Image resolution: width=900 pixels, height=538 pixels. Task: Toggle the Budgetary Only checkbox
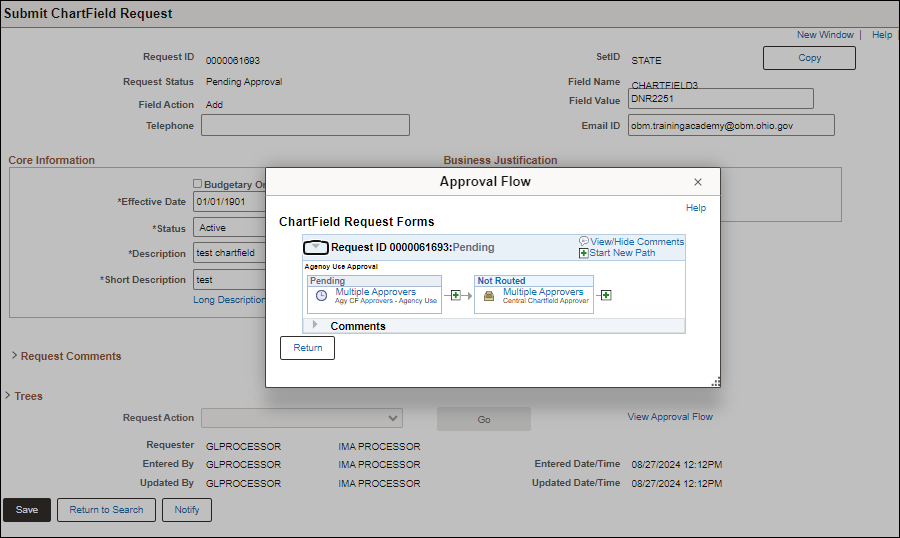pos(197,184)
